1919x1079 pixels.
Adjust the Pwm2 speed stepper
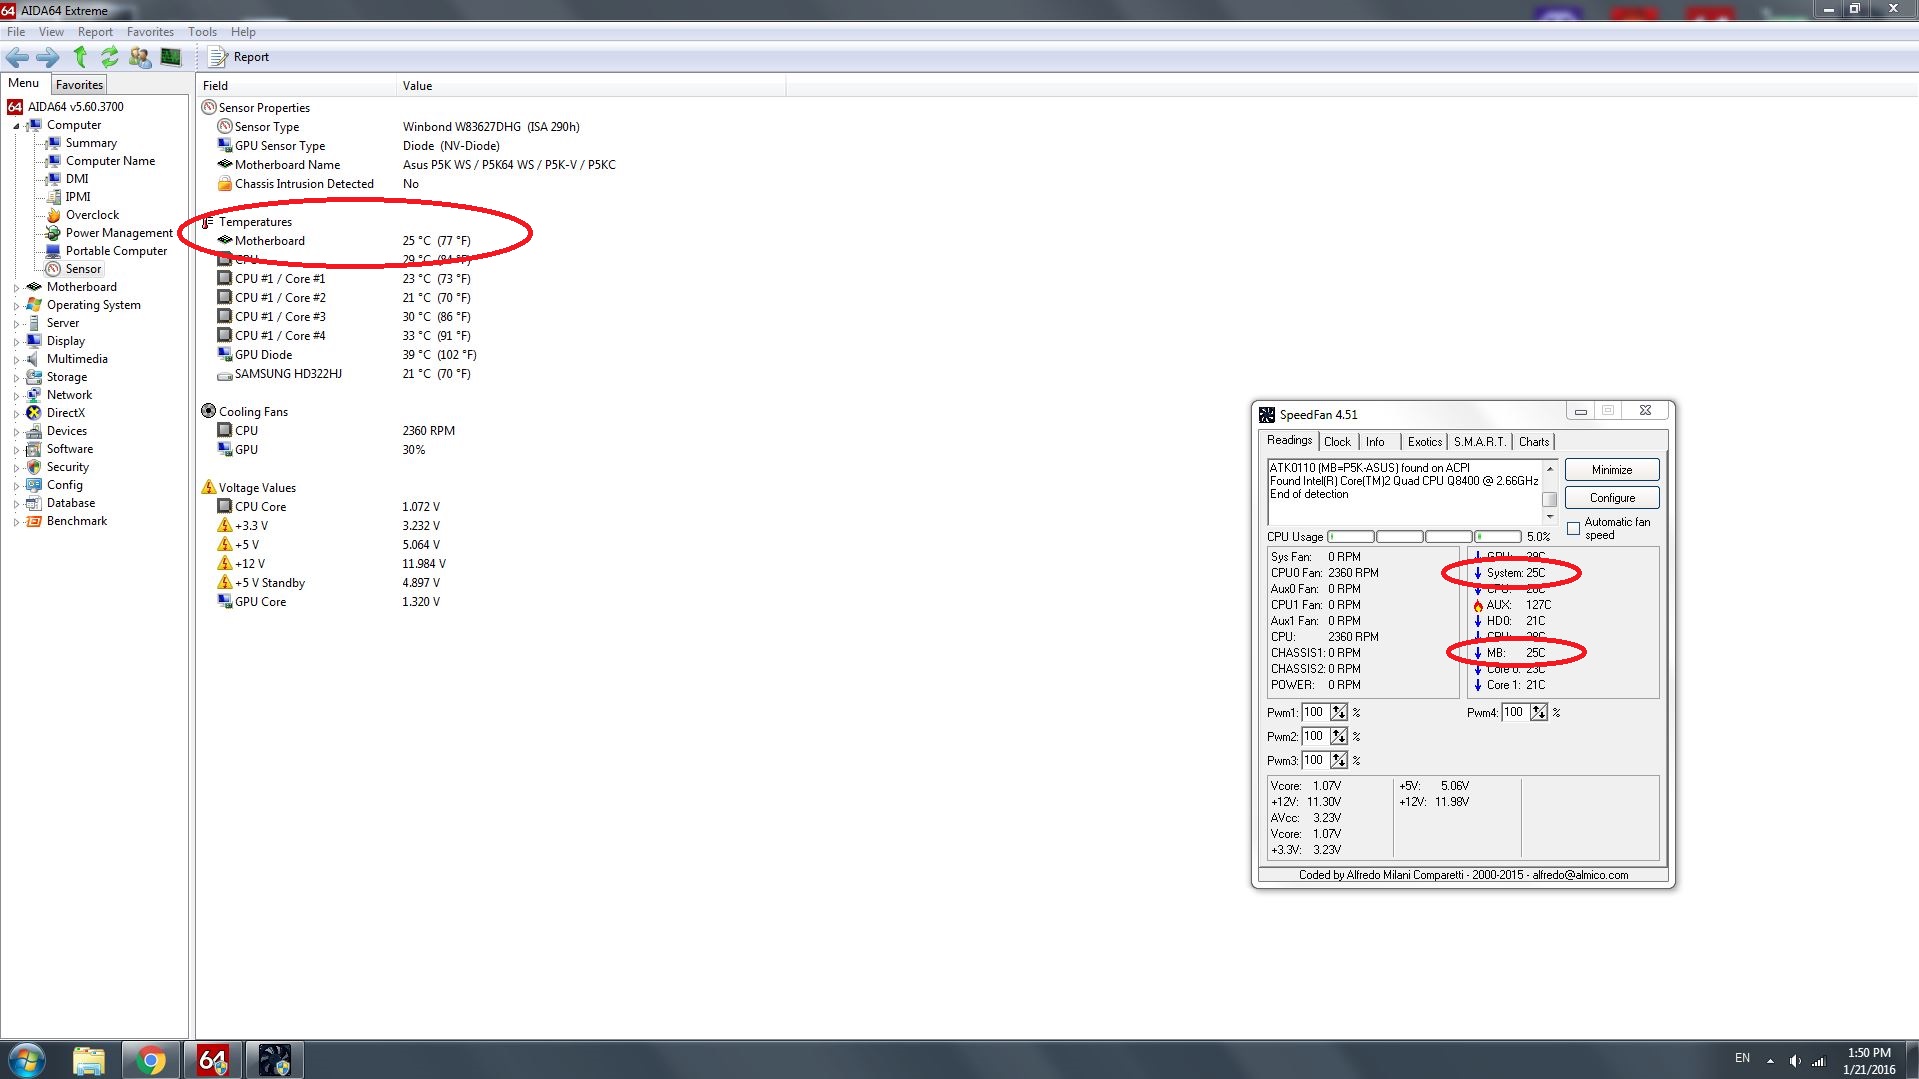(x=1338, y=737)
